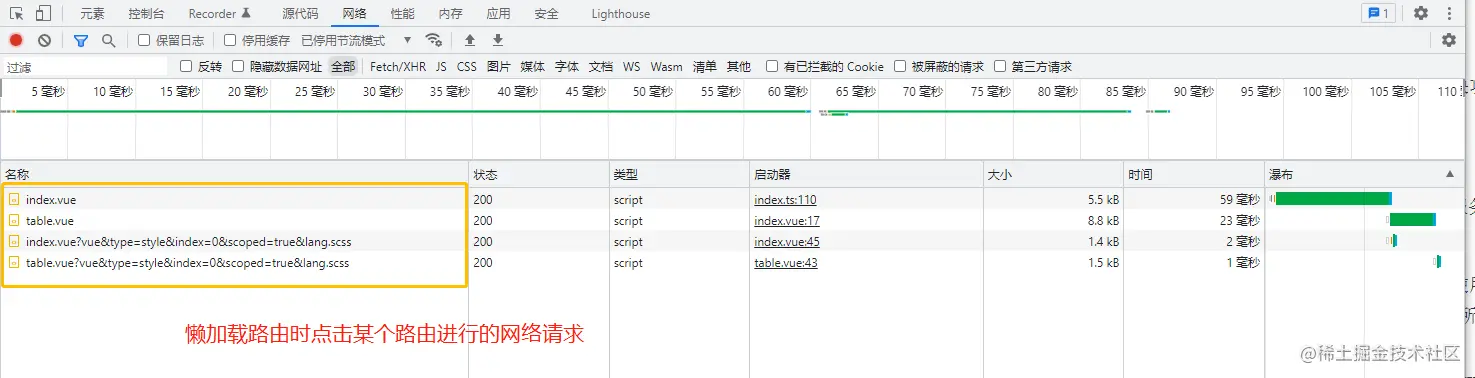Filter requests by 字体 type
Image resolution: width=1475 pixels, height=378 pixels.
[567, 66]
